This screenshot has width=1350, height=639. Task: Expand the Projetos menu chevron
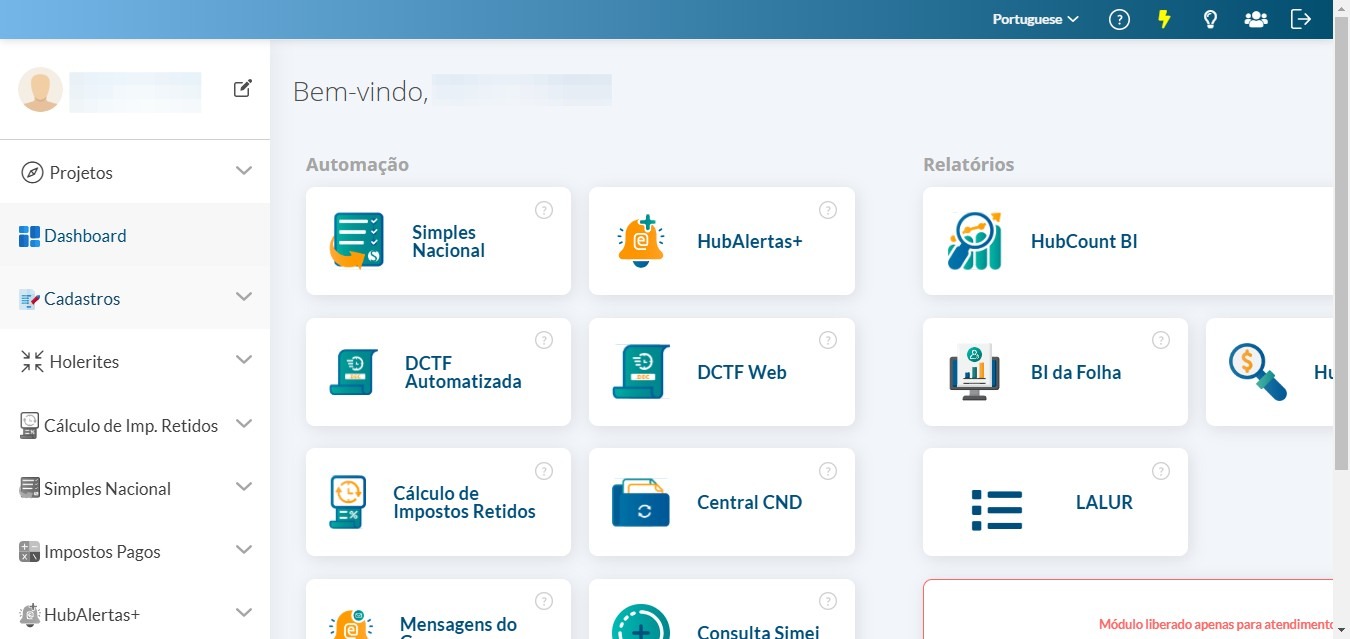[244, 171]
